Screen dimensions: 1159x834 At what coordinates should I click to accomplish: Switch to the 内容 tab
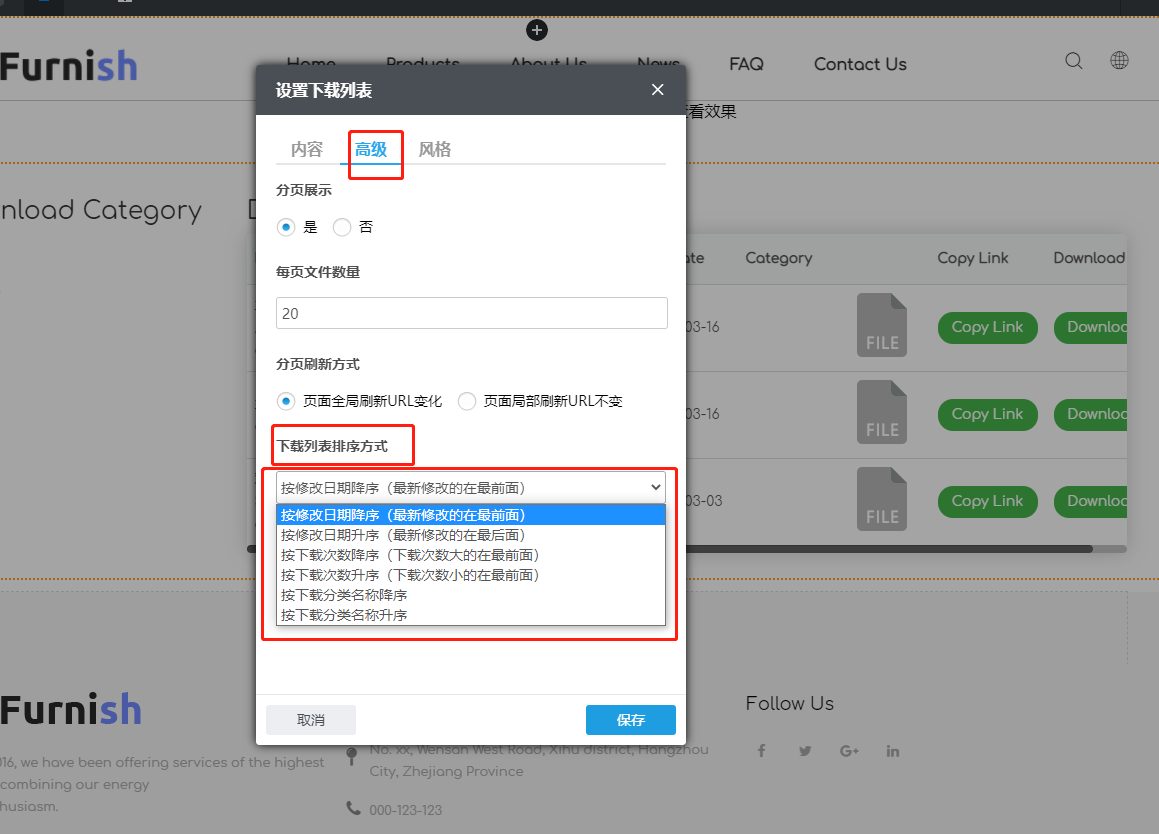[x=305, y=148]
